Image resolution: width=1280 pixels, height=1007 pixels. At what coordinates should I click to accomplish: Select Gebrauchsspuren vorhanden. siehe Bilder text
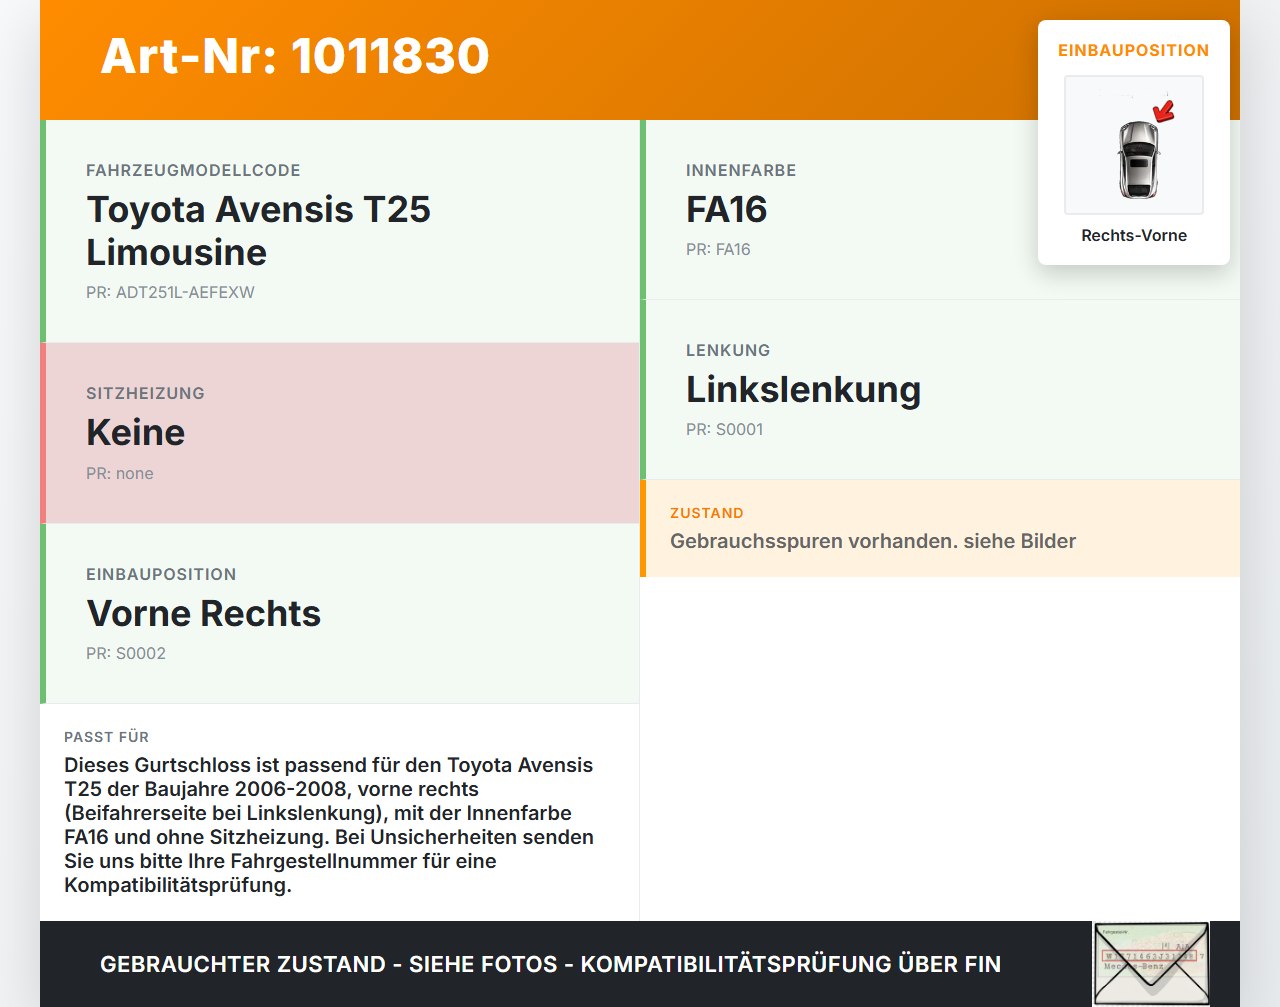coord(873,541)
